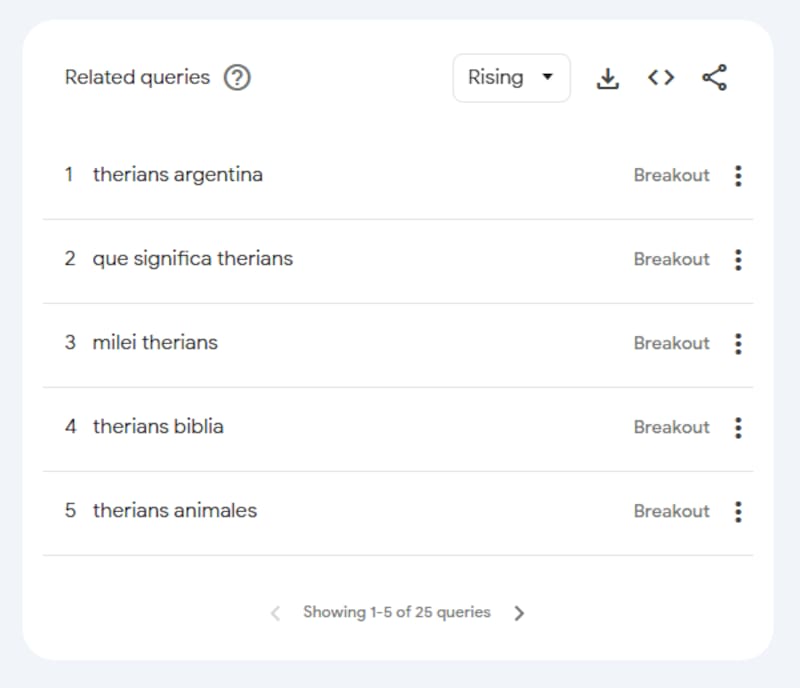This screenshot has width=800, height=688.
Task: Open the therians biblia query
Action: [x=158, y=427]
